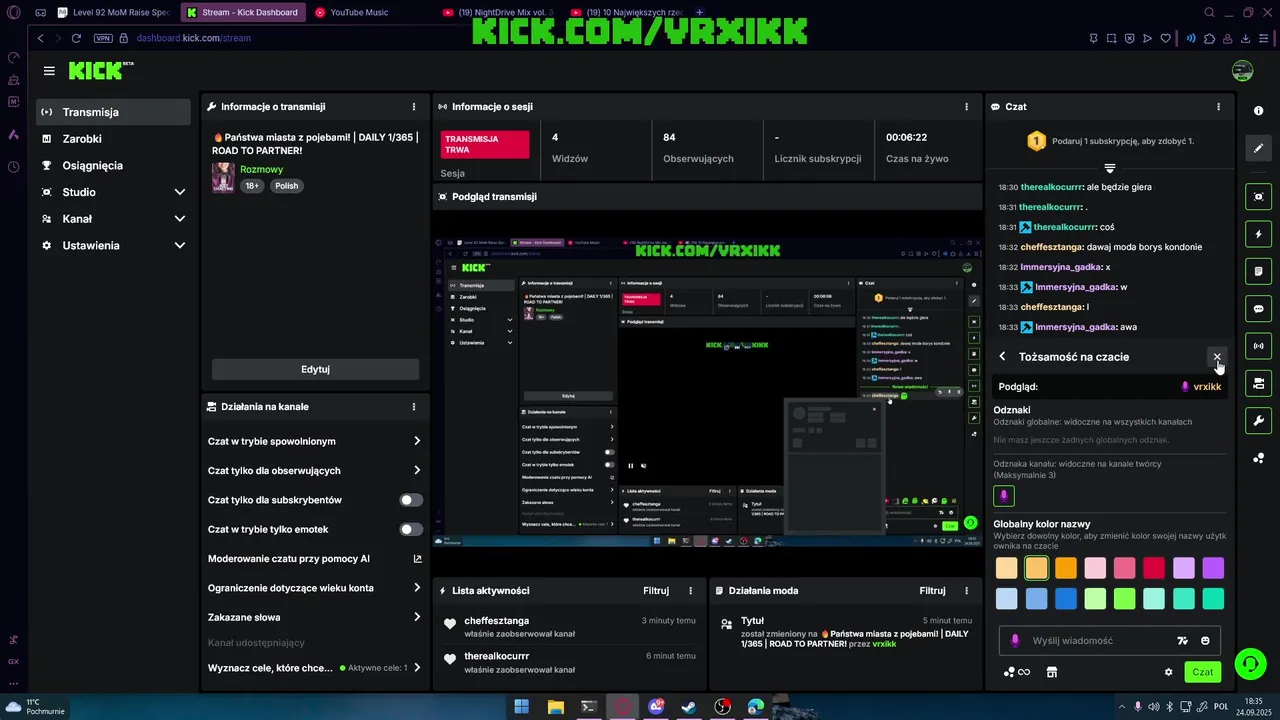Click the text formatting icon in chat input
This screenshot has height=720, width=1280.
[x=1182, y=641]
